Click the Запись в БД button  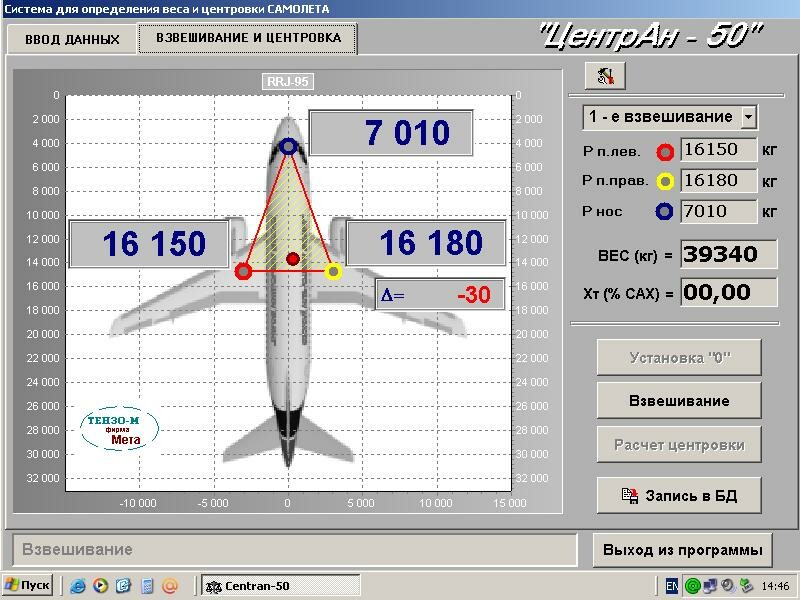coord(679,495)
